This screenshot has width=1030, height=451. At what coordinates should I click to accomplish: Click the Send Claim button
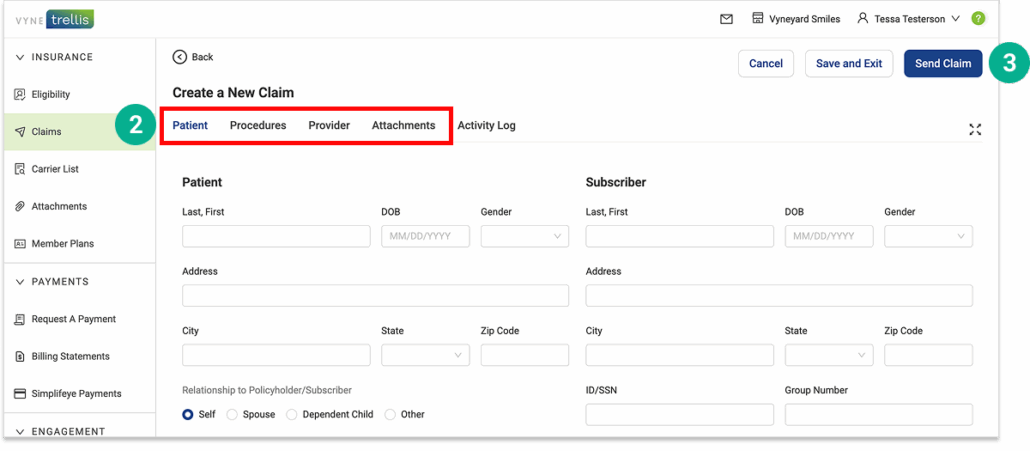click(x=942, y=64)
